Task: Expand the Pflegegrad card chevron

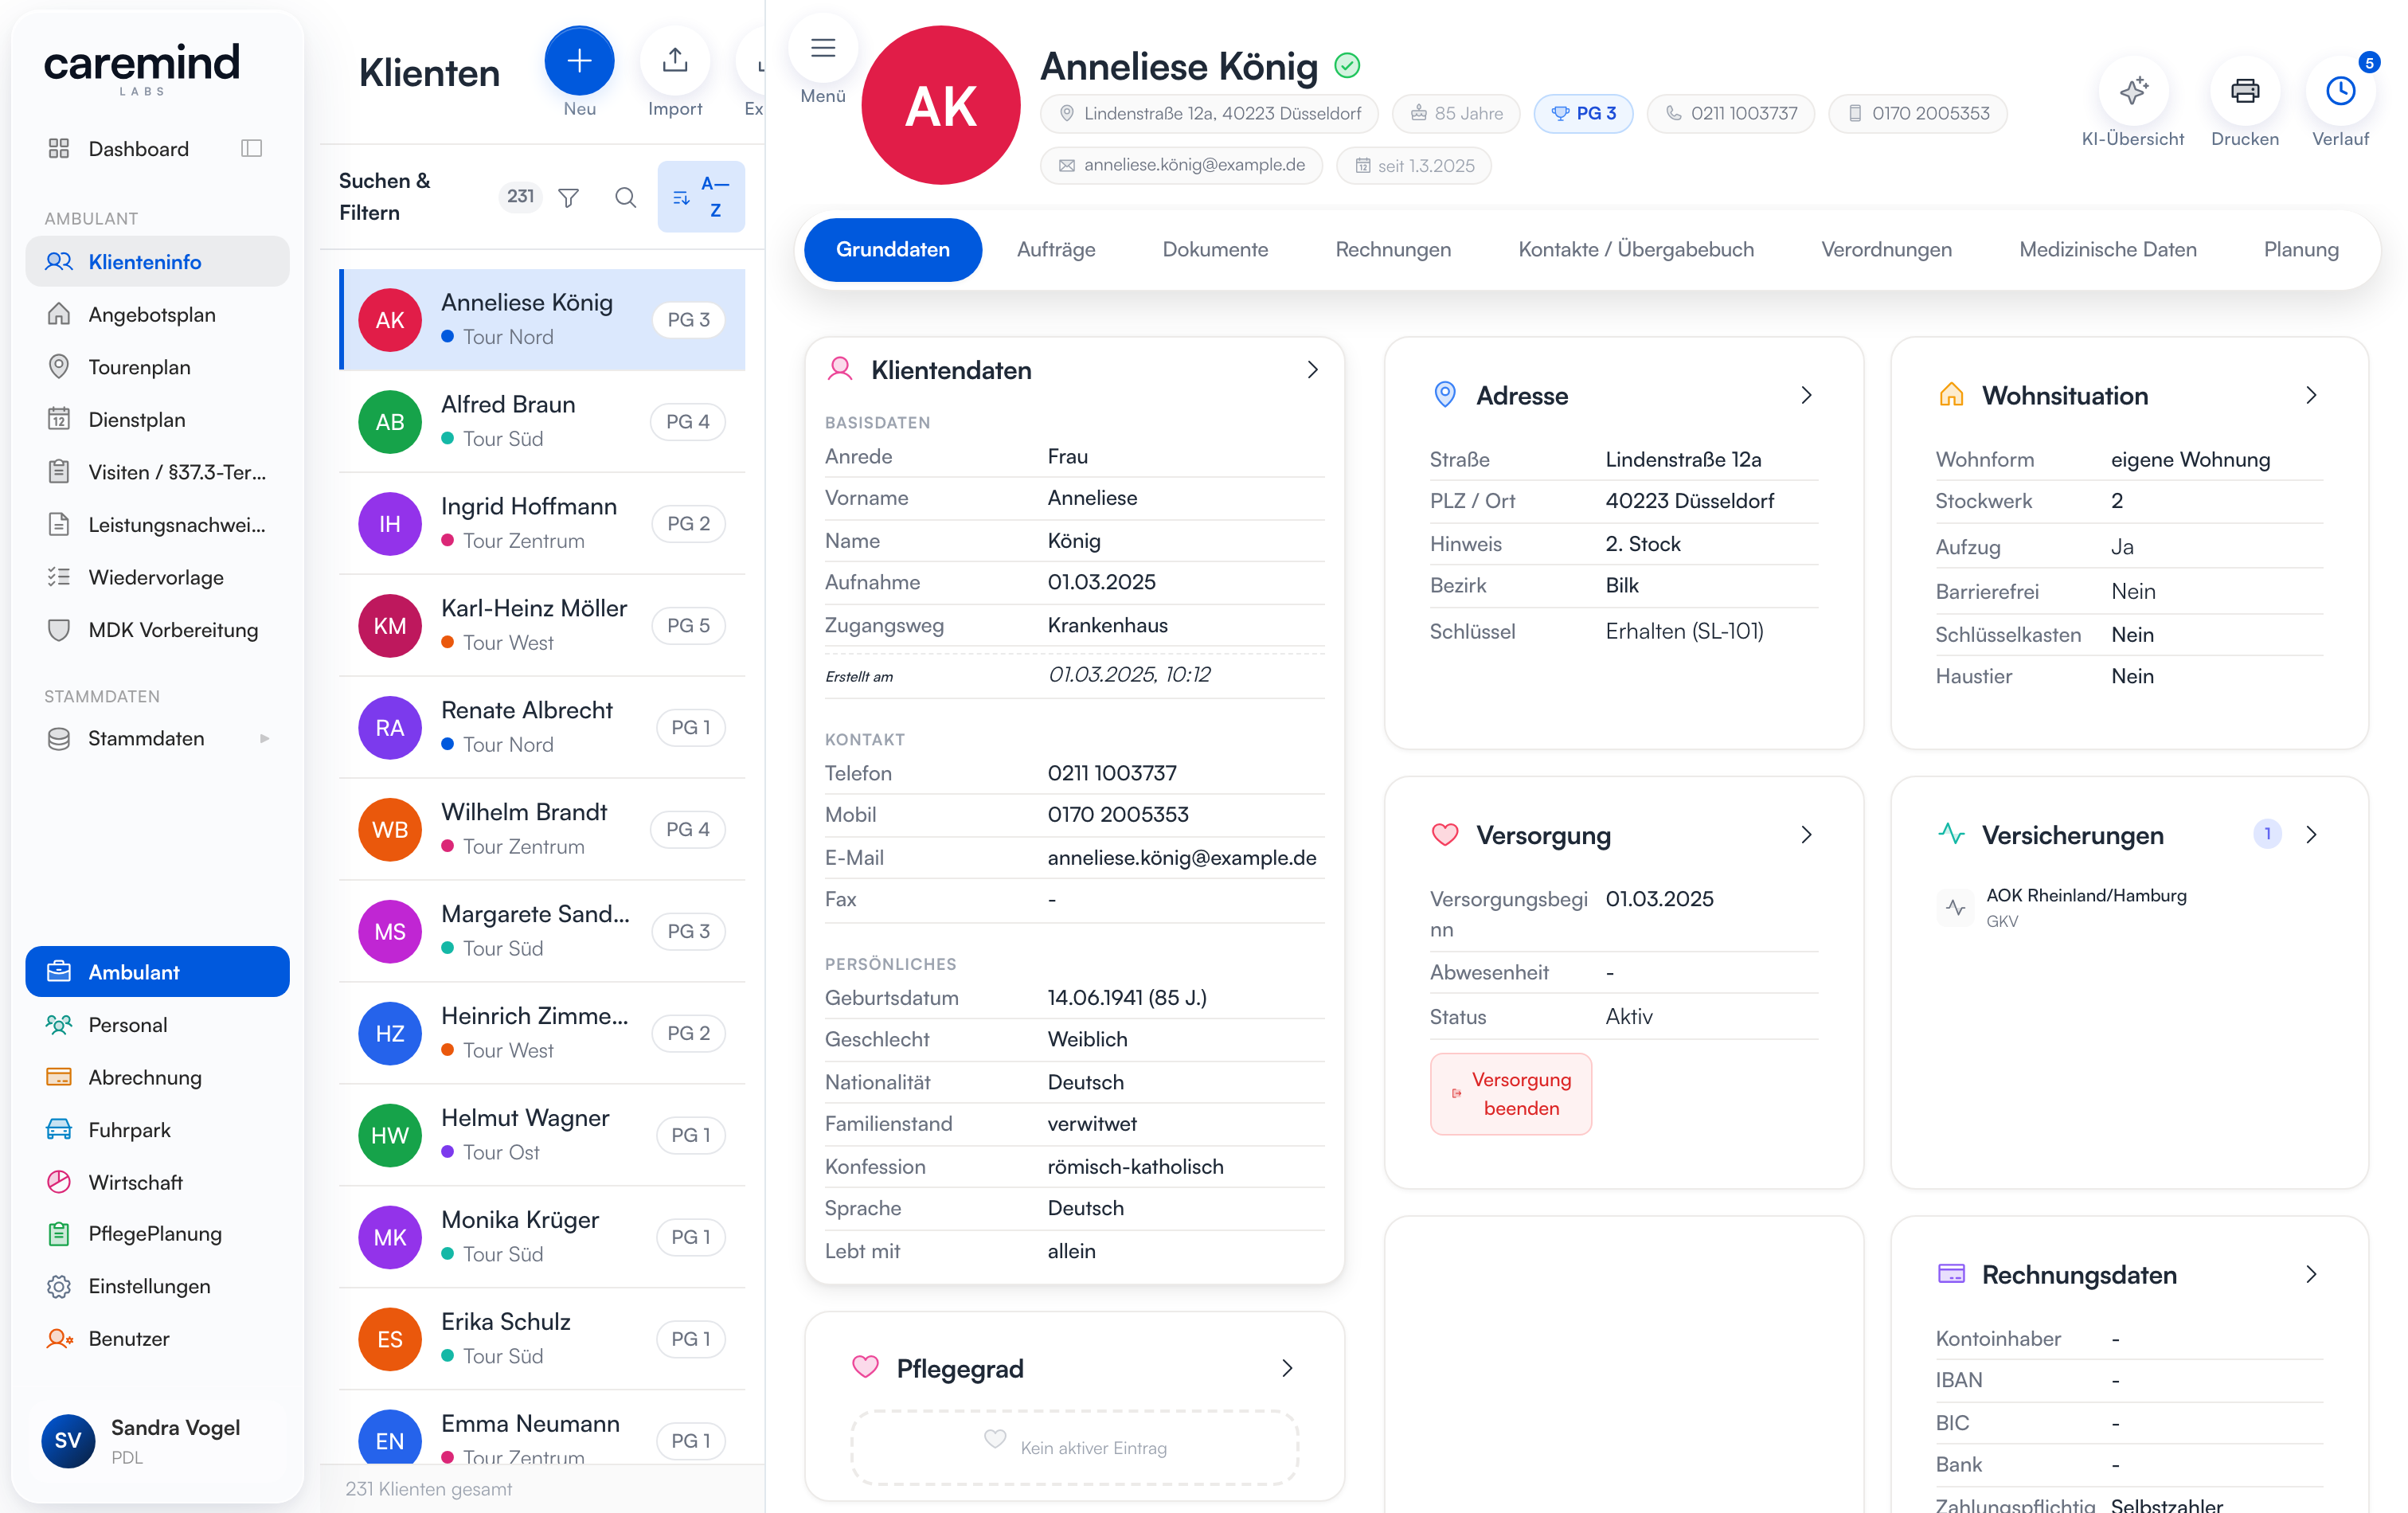Action: (x=1287, y=1369)
